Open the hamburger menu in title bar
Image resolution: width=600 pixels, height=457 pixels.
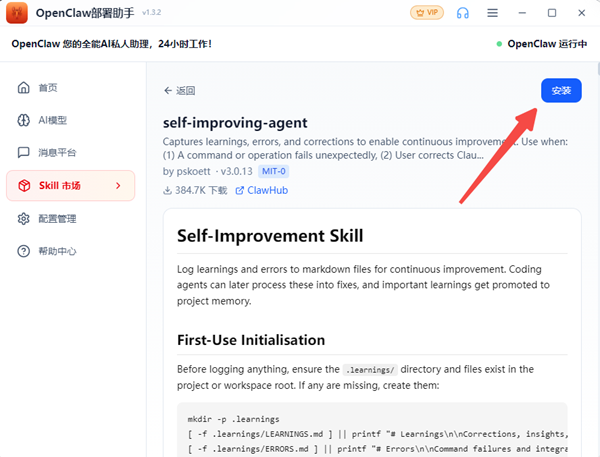[492, 13]
